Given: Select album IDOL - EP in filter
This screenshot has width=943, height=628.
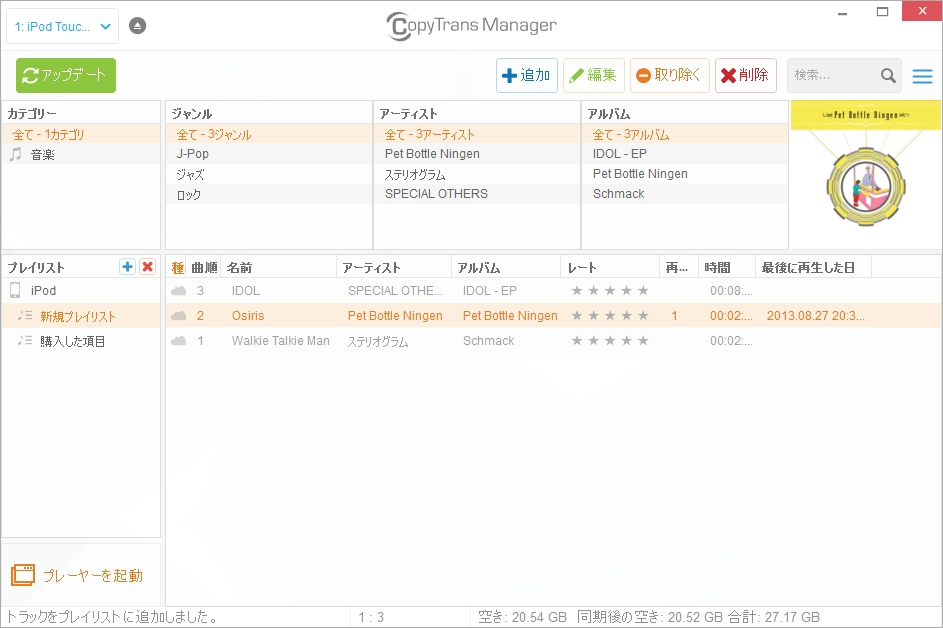Looking at the screenshot, I should (685, 153).
